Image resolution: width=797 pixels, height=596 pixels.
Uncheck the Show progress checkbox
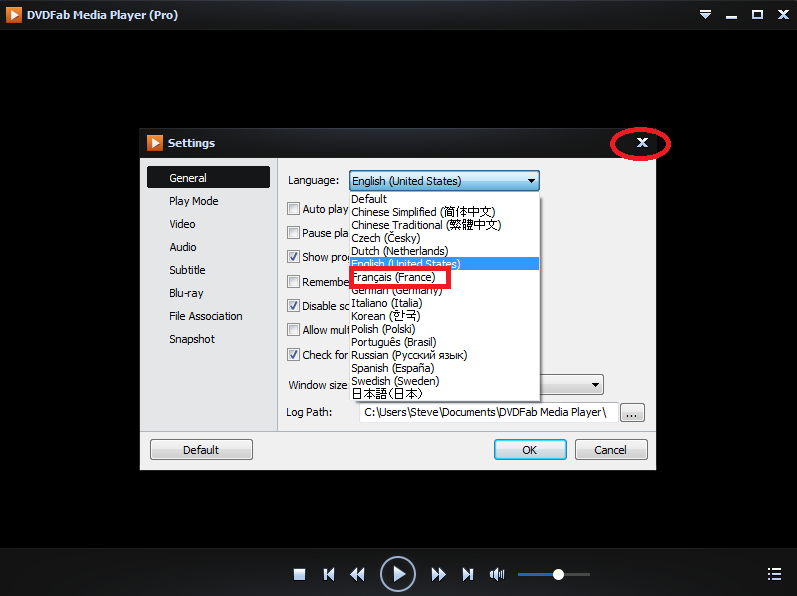[x=293, y=257]
